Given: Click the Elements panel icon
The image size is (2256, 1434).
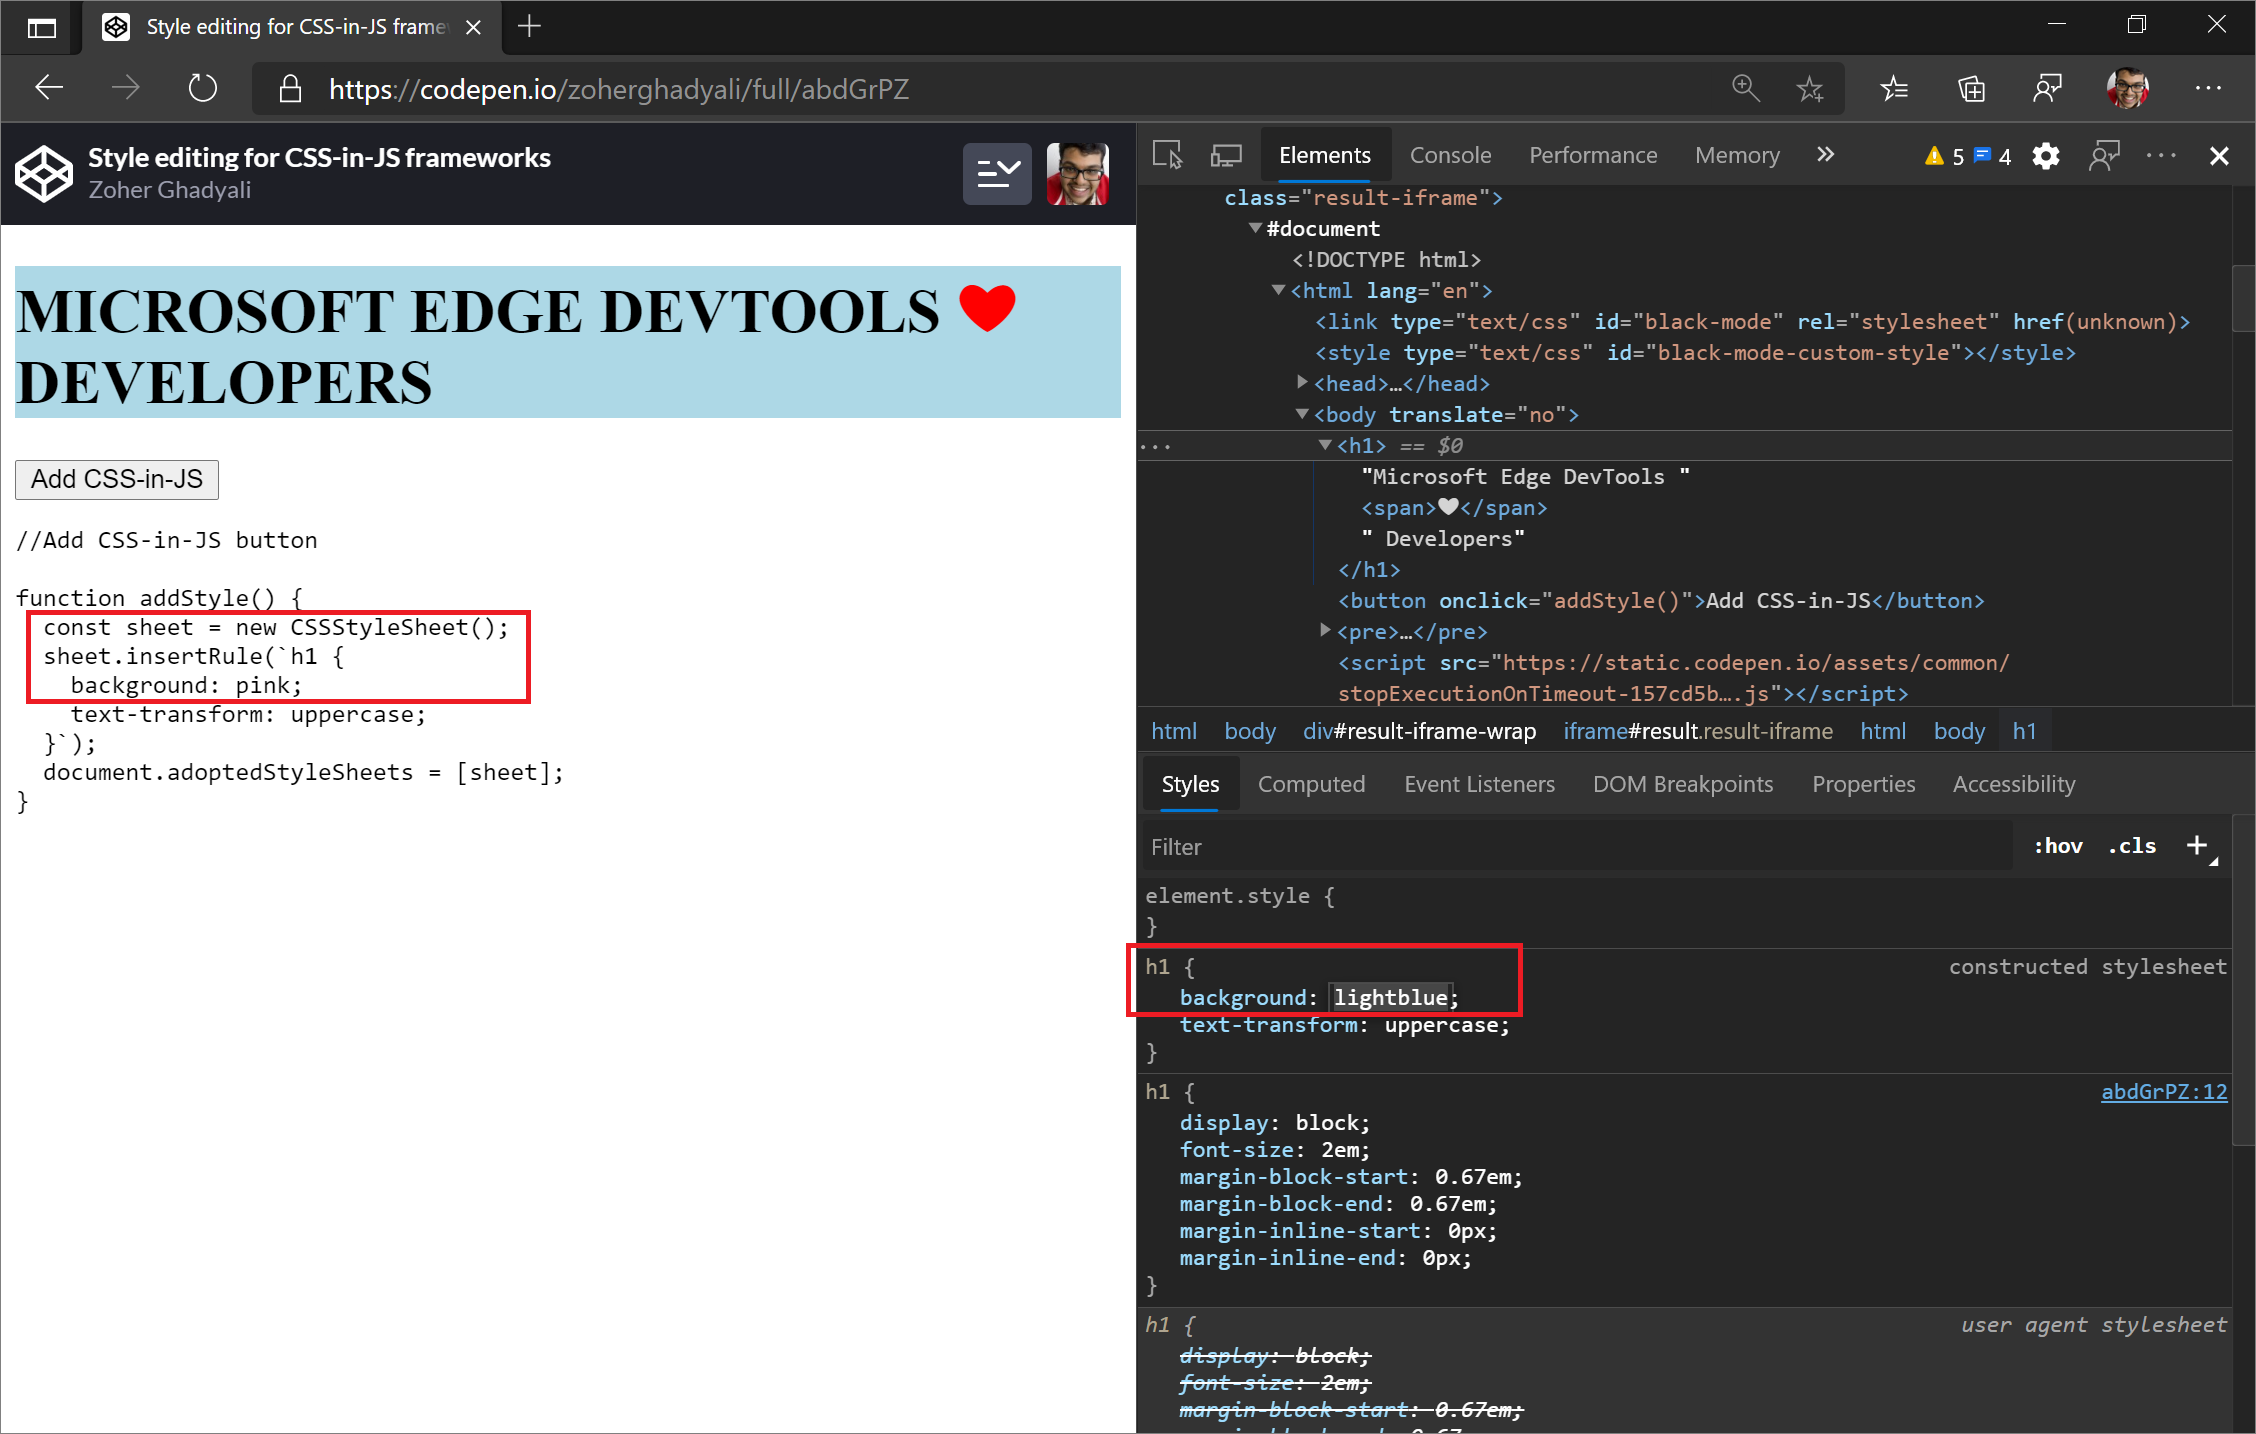Looking at the screenshot, I should coord(1324,153).
